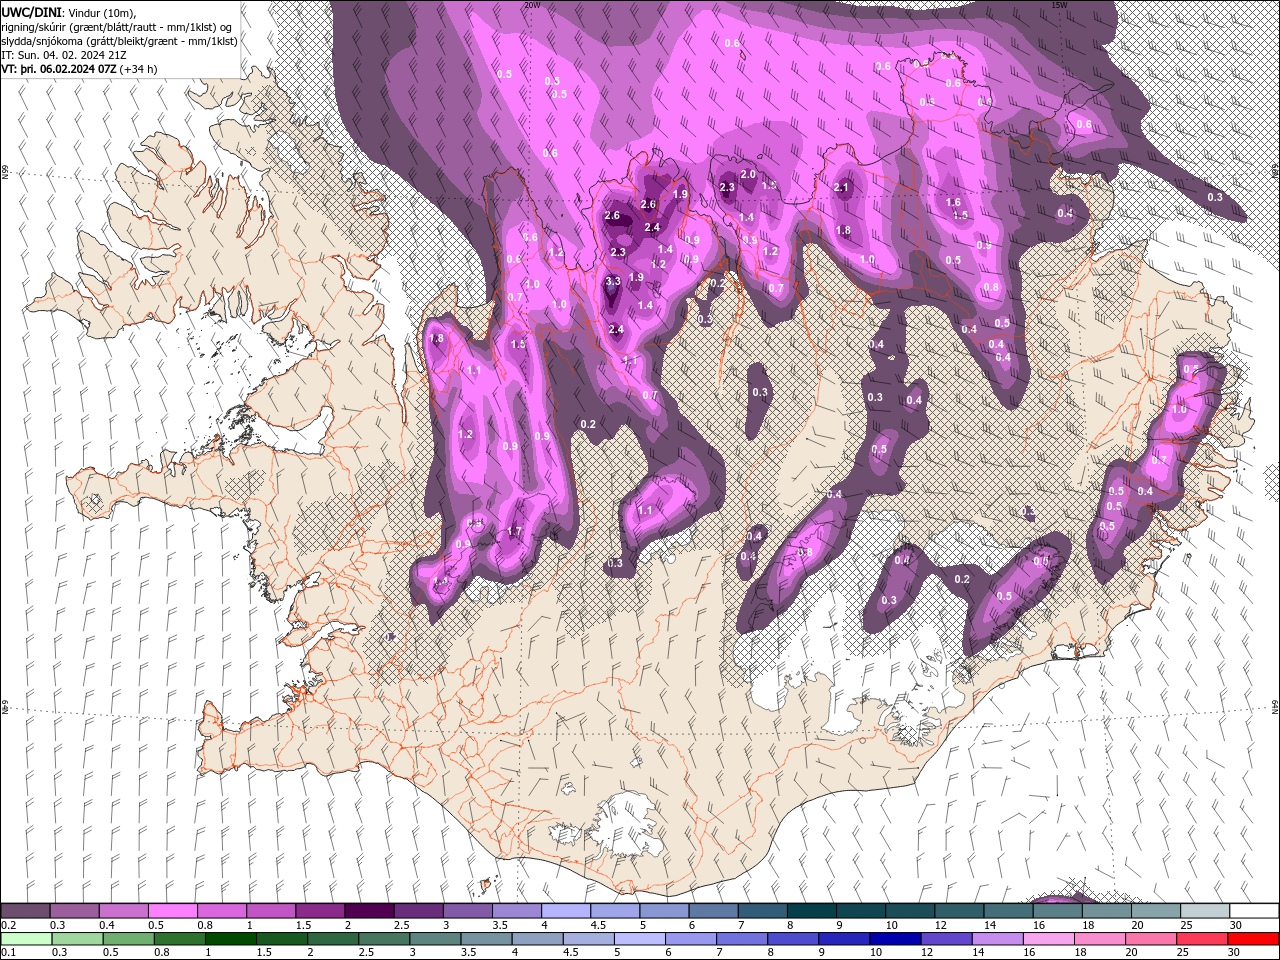Click the '20W' longitude label

532,5
